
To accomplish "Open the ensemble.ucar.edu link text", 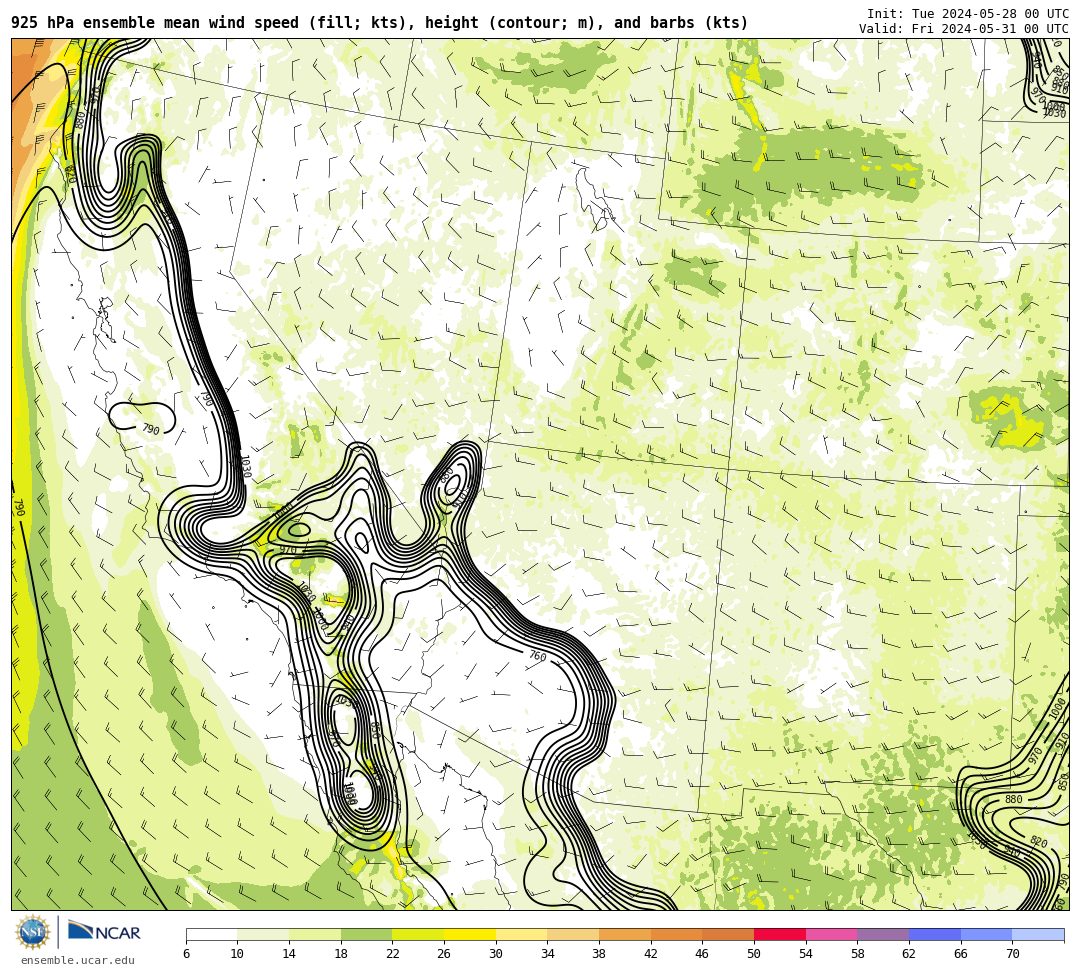I will (x=78, y=961).
